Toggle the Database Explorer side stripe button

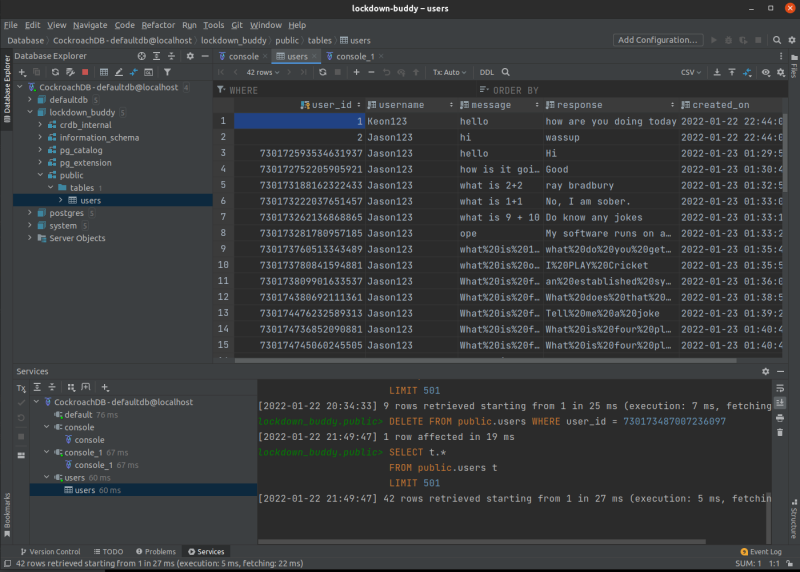7,87
